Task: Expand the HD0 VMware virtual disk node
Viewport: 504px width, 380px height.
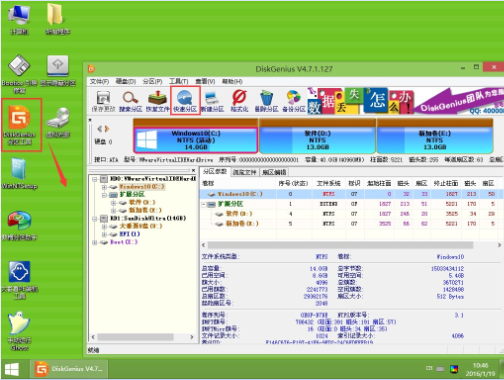Action: pos(94,179)
